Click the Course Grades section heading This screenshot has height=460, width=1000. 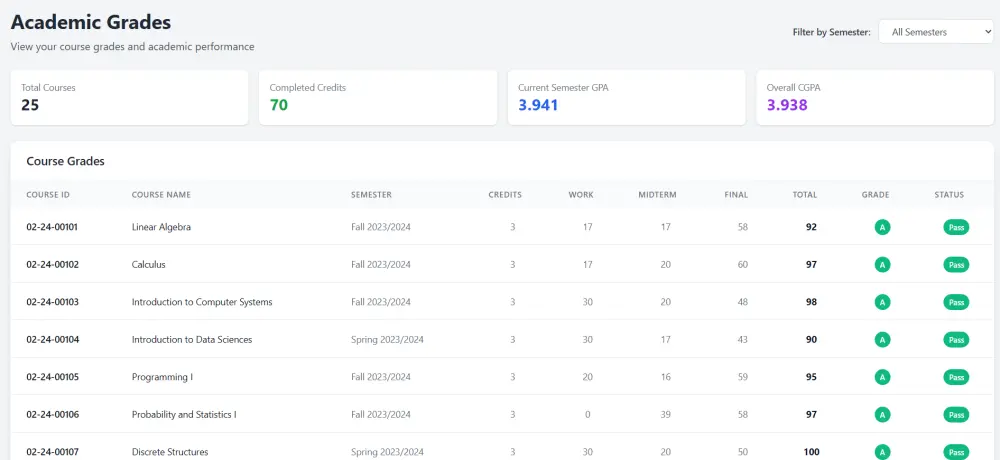[65, 161]
